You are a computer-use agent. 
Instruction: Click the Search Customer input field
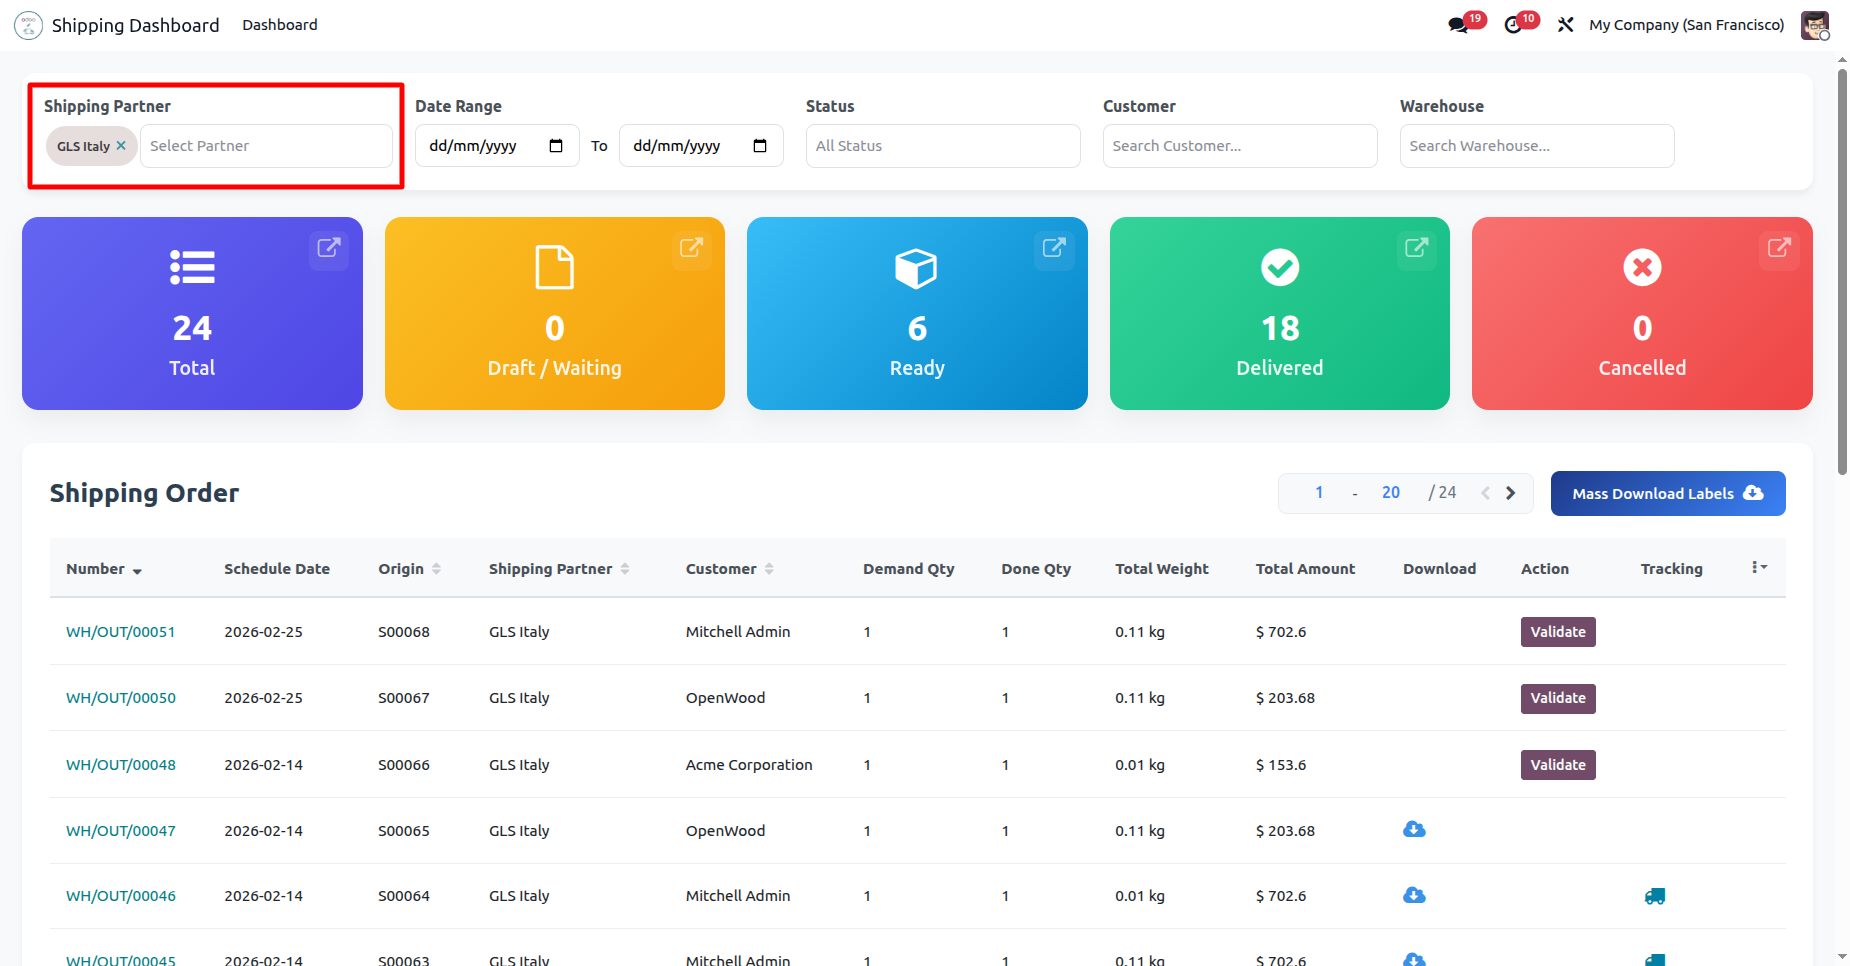[1239, 146]
